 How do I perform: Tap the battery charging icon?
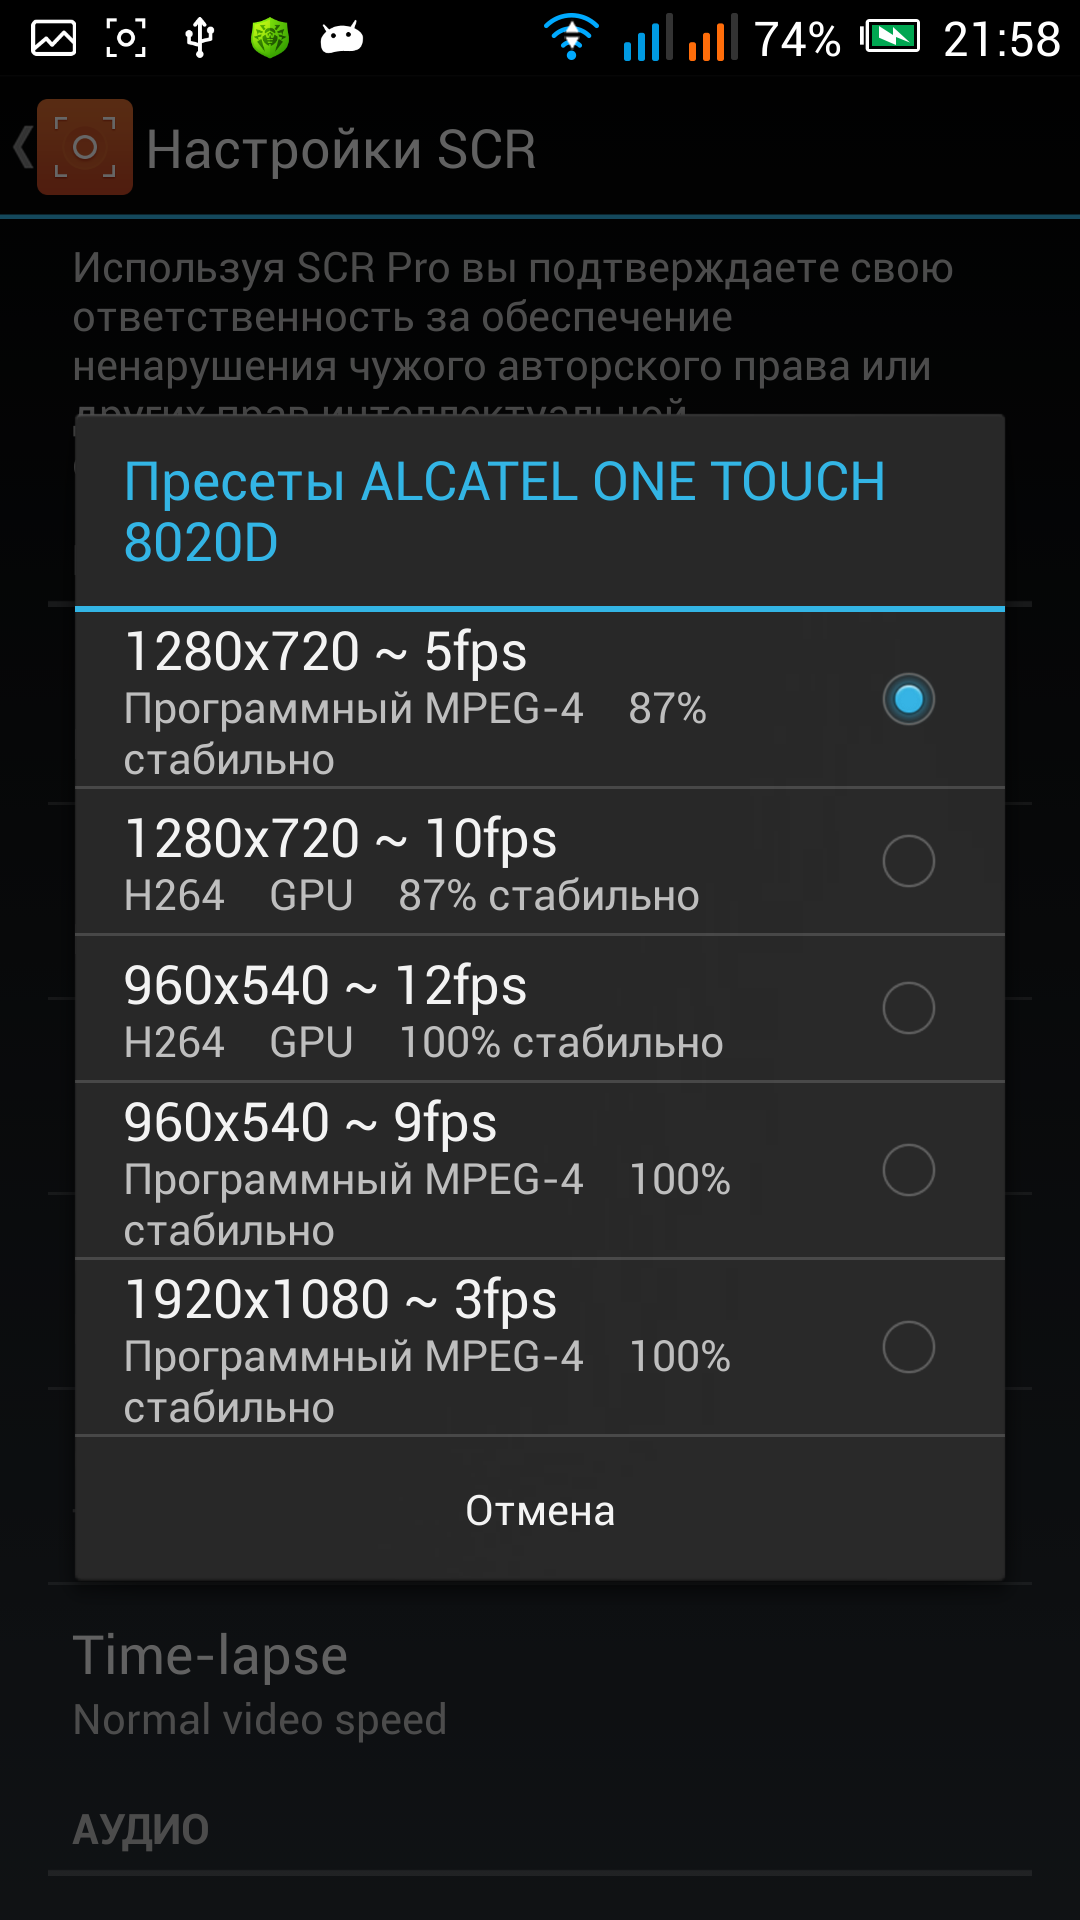click(x=891, y=38)
